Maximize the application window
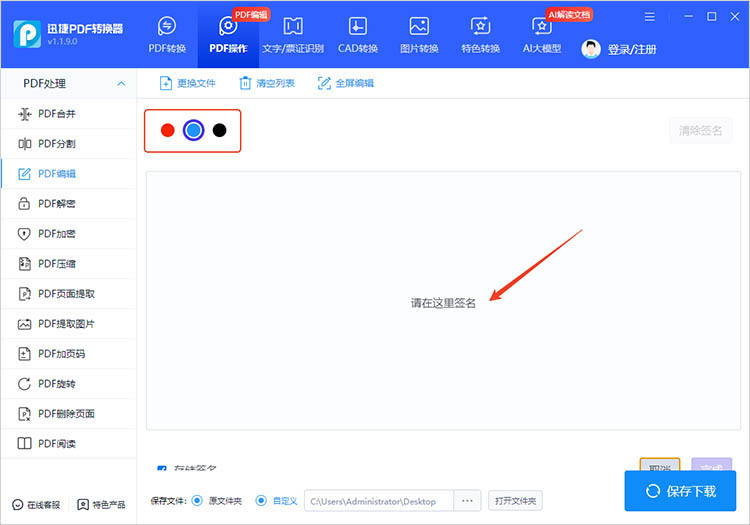Image resolution: width=750 pixels, height=525 pixels. tap(712, 17)
